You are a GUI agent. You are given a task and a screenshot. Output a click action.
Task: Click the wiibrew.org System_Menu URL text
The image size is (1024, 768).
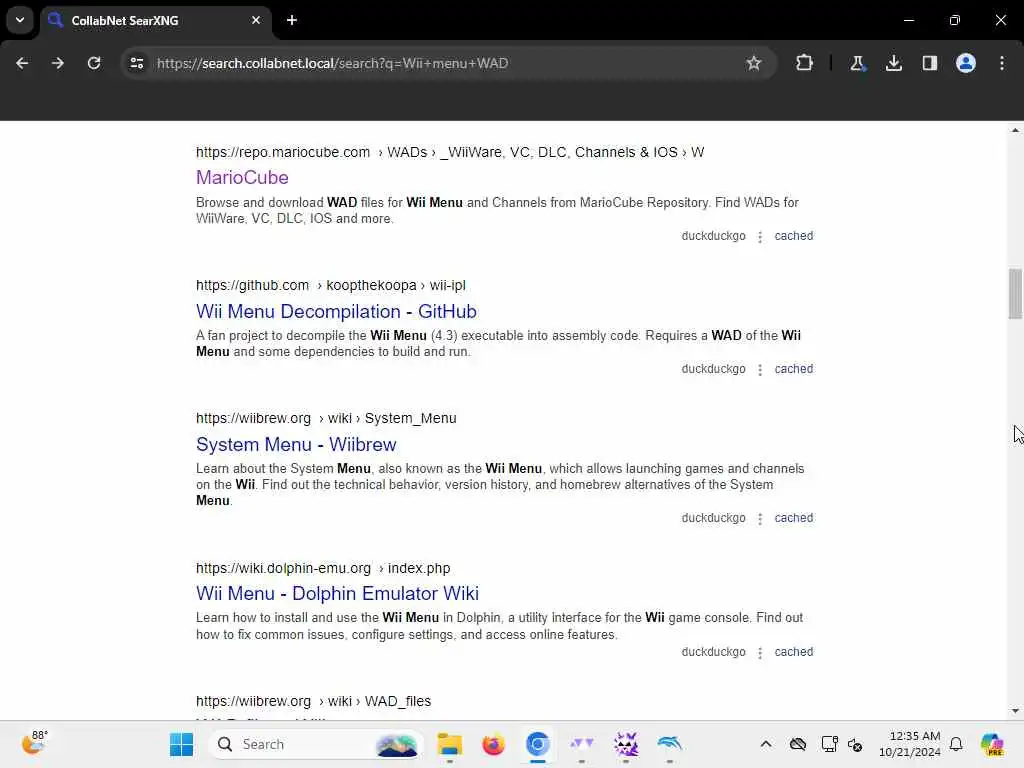(x=326, y=418)
